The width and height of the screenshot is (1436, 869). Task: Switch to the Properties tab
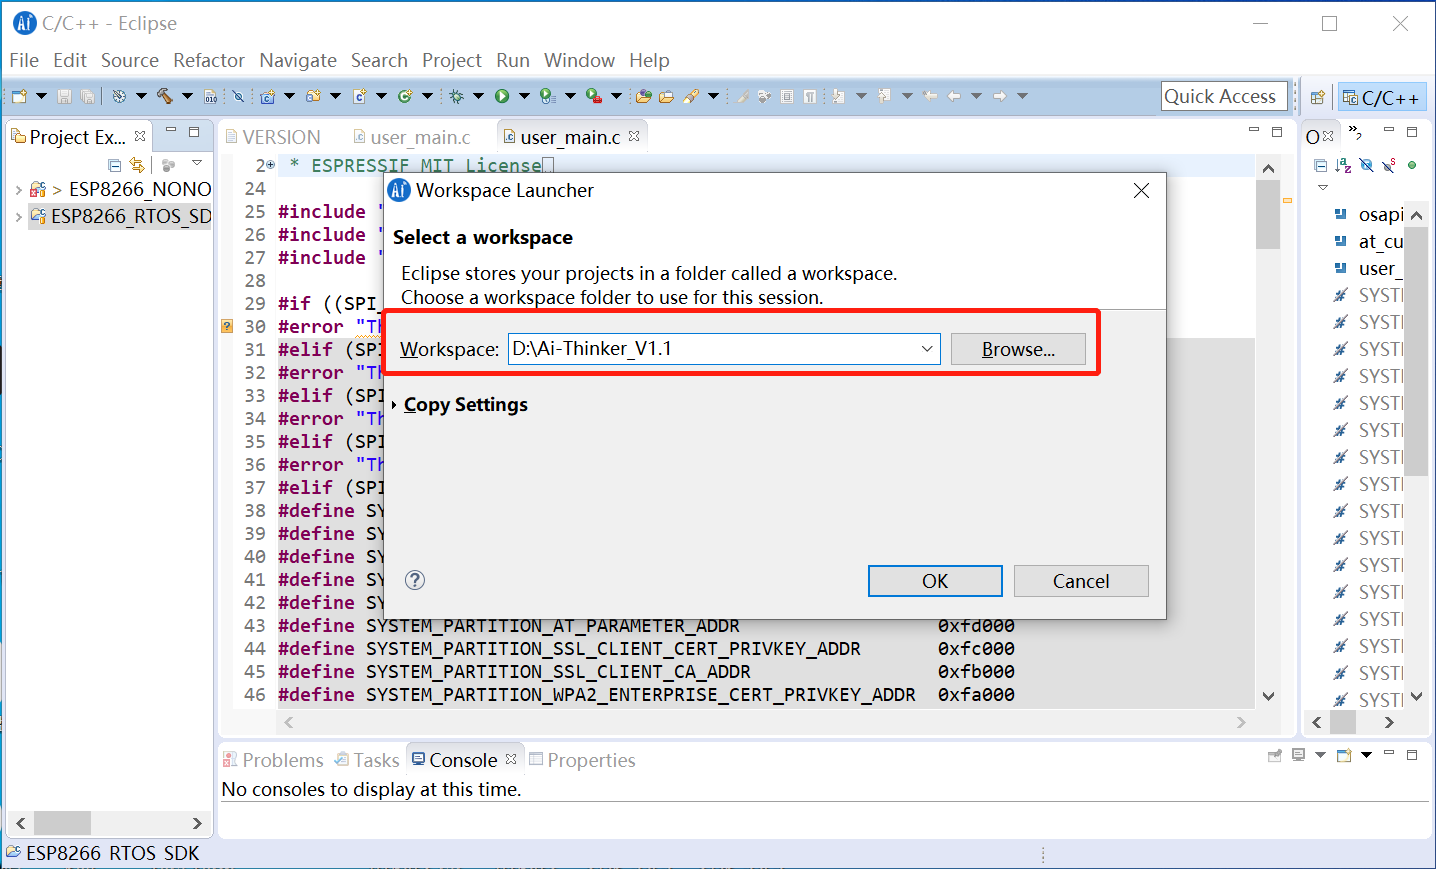click(582, 760)
